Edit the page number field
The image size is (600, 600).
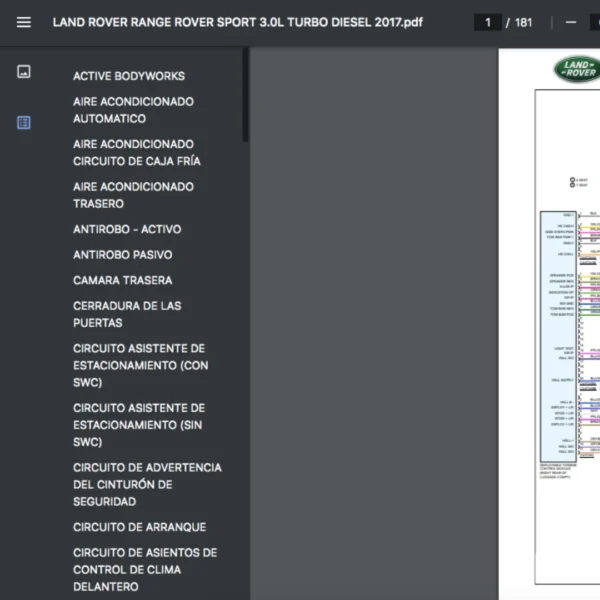pyautogui.click(x=487, y=22)
